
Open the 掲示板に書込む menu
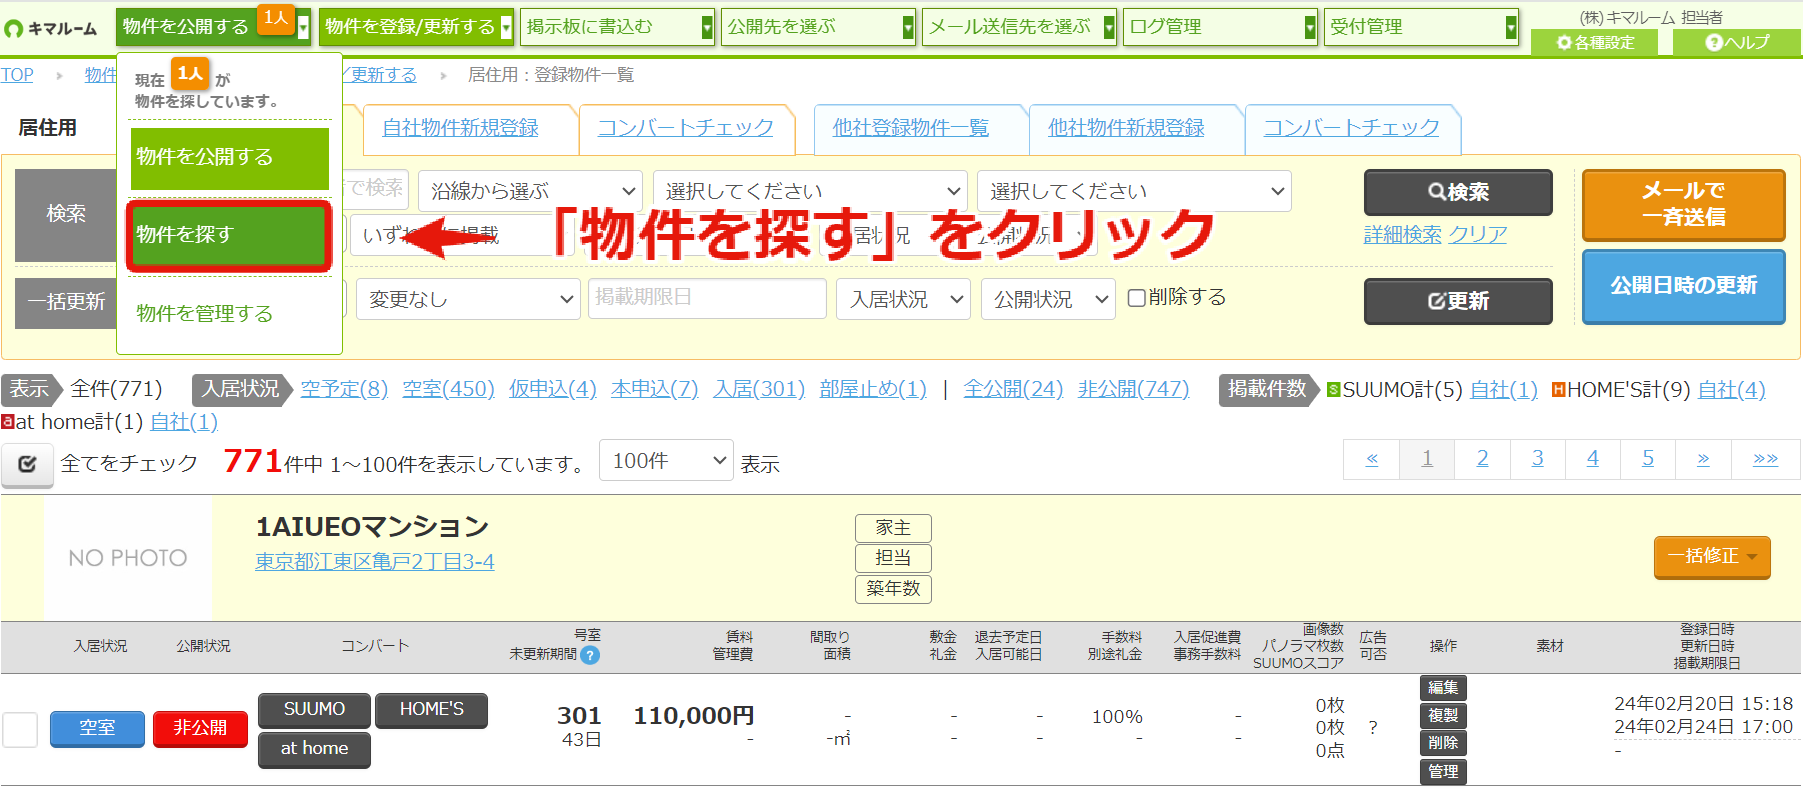point(618,27)
